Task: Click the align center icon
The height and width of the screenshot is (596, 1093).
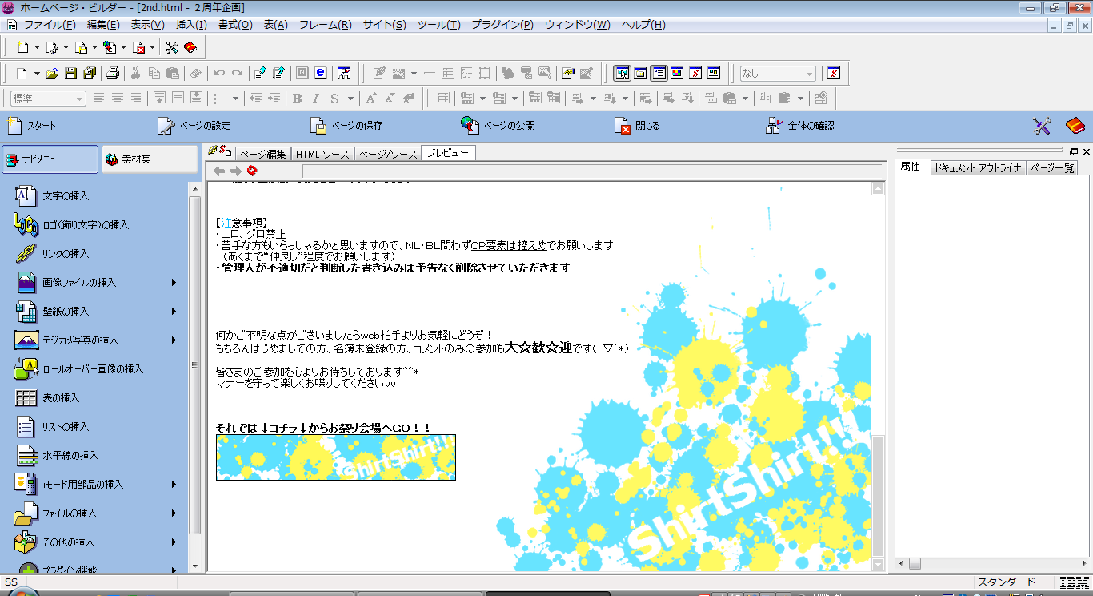Action: click(x=117, y=98)
